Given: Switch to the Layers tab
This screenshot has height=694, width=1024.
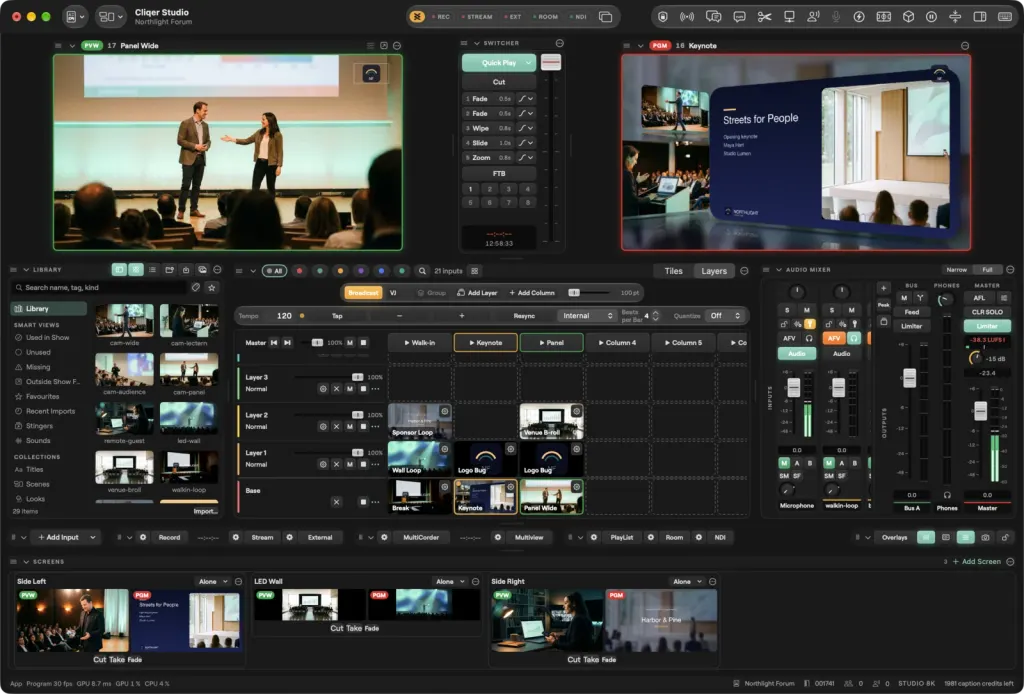Looking at the screenshot, I should click(x=714, y=271).
